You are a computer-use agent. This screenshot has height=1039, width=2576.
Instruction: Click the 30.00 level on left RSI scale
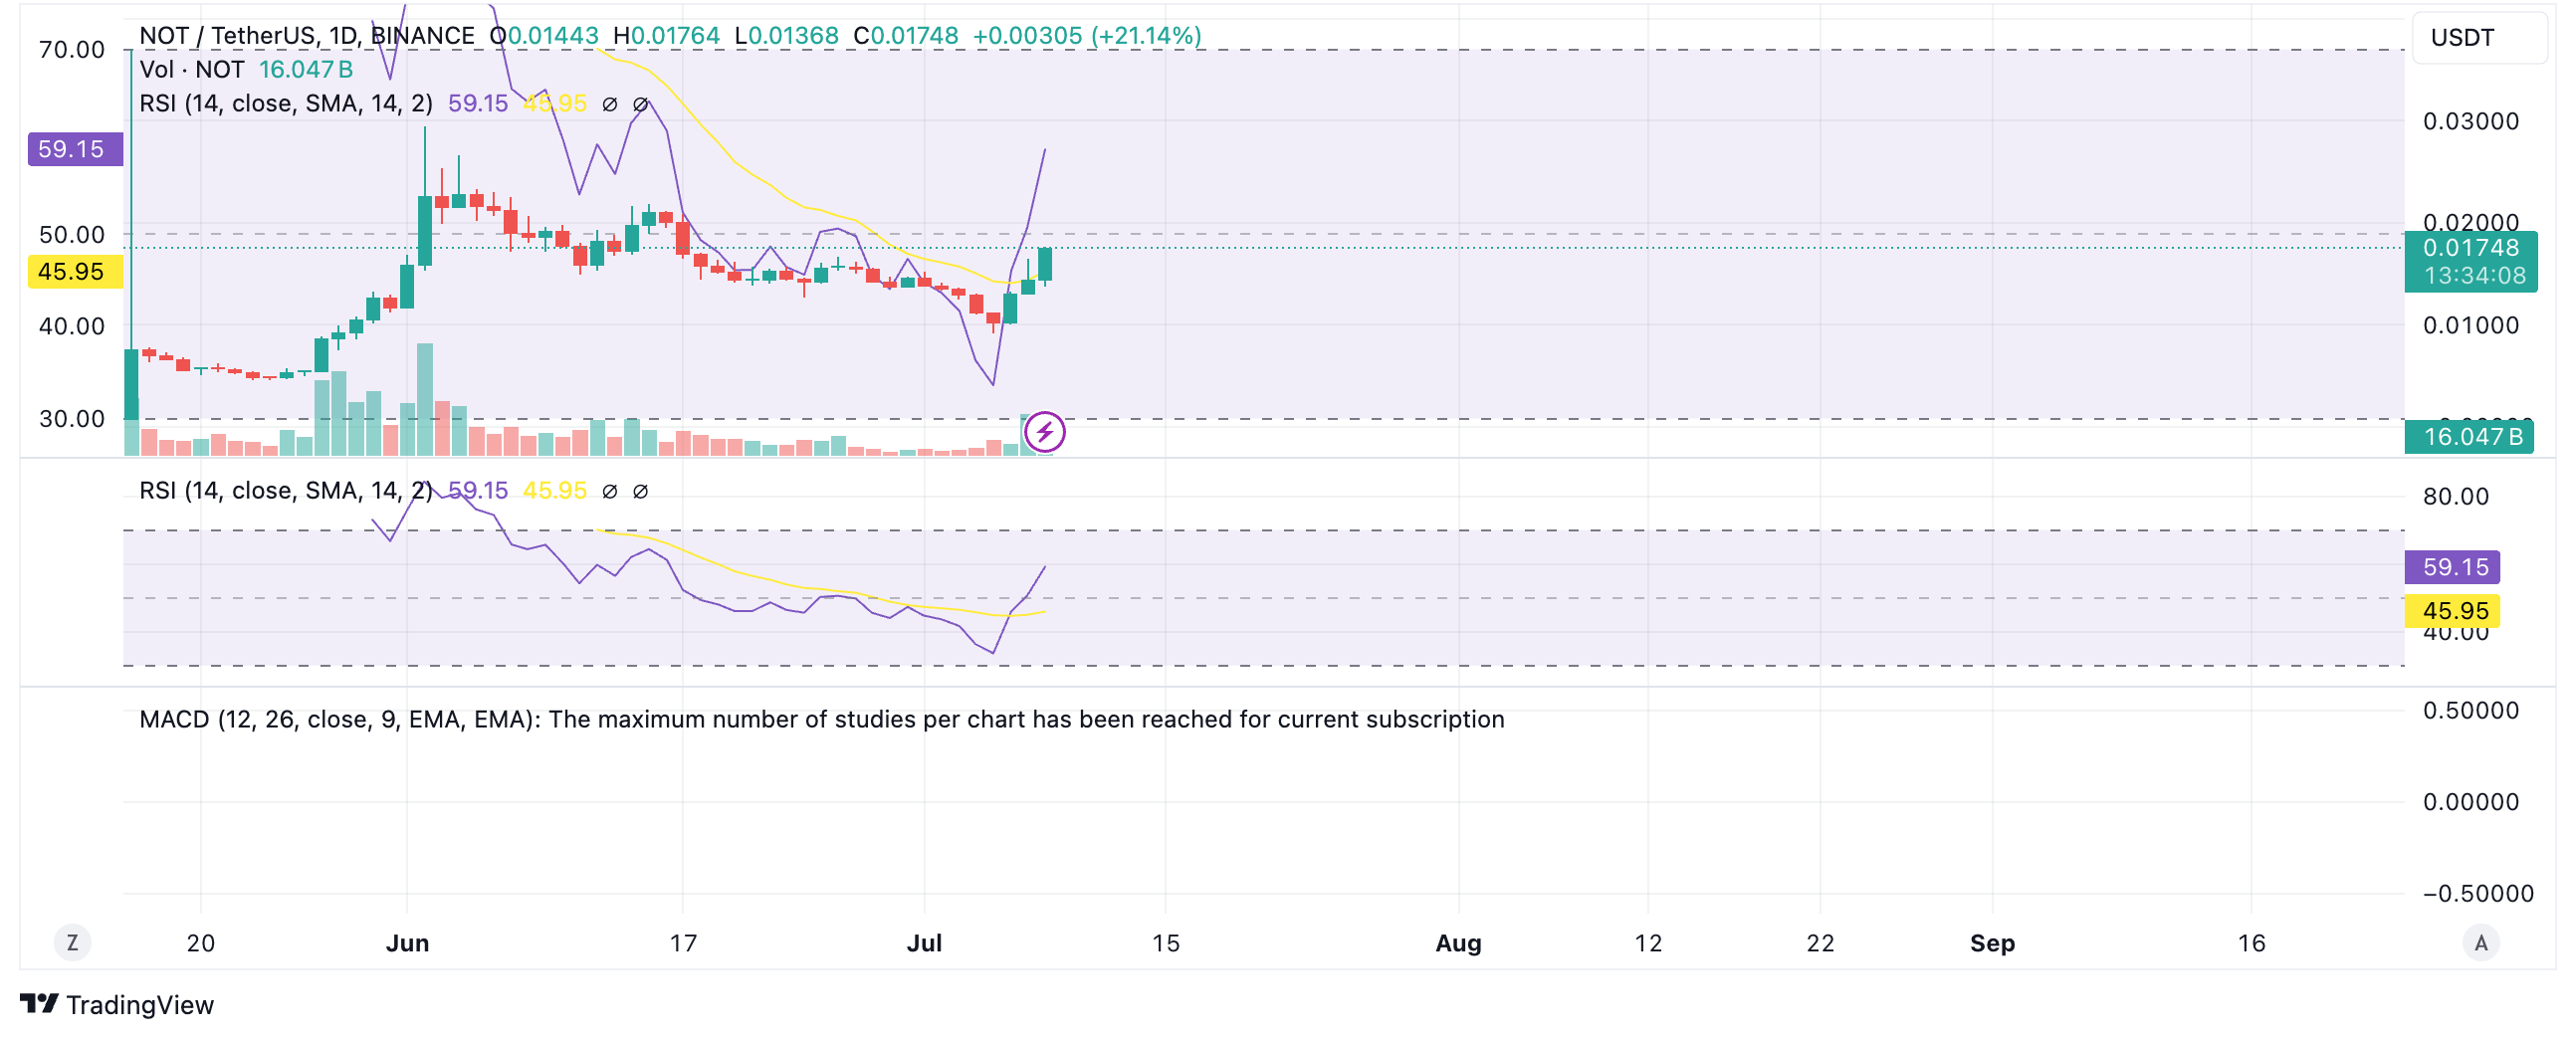[x=71, y=418]
